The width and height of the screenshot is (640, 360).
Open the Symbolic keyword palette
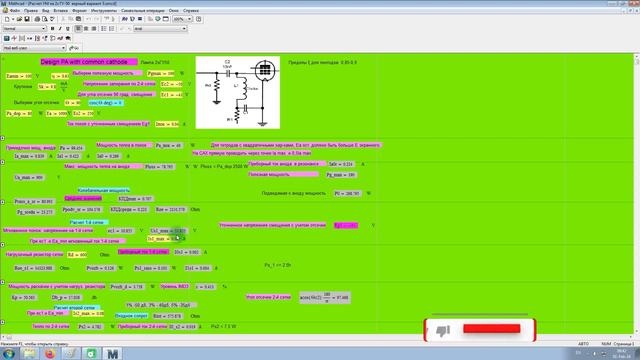coord(68,38)
